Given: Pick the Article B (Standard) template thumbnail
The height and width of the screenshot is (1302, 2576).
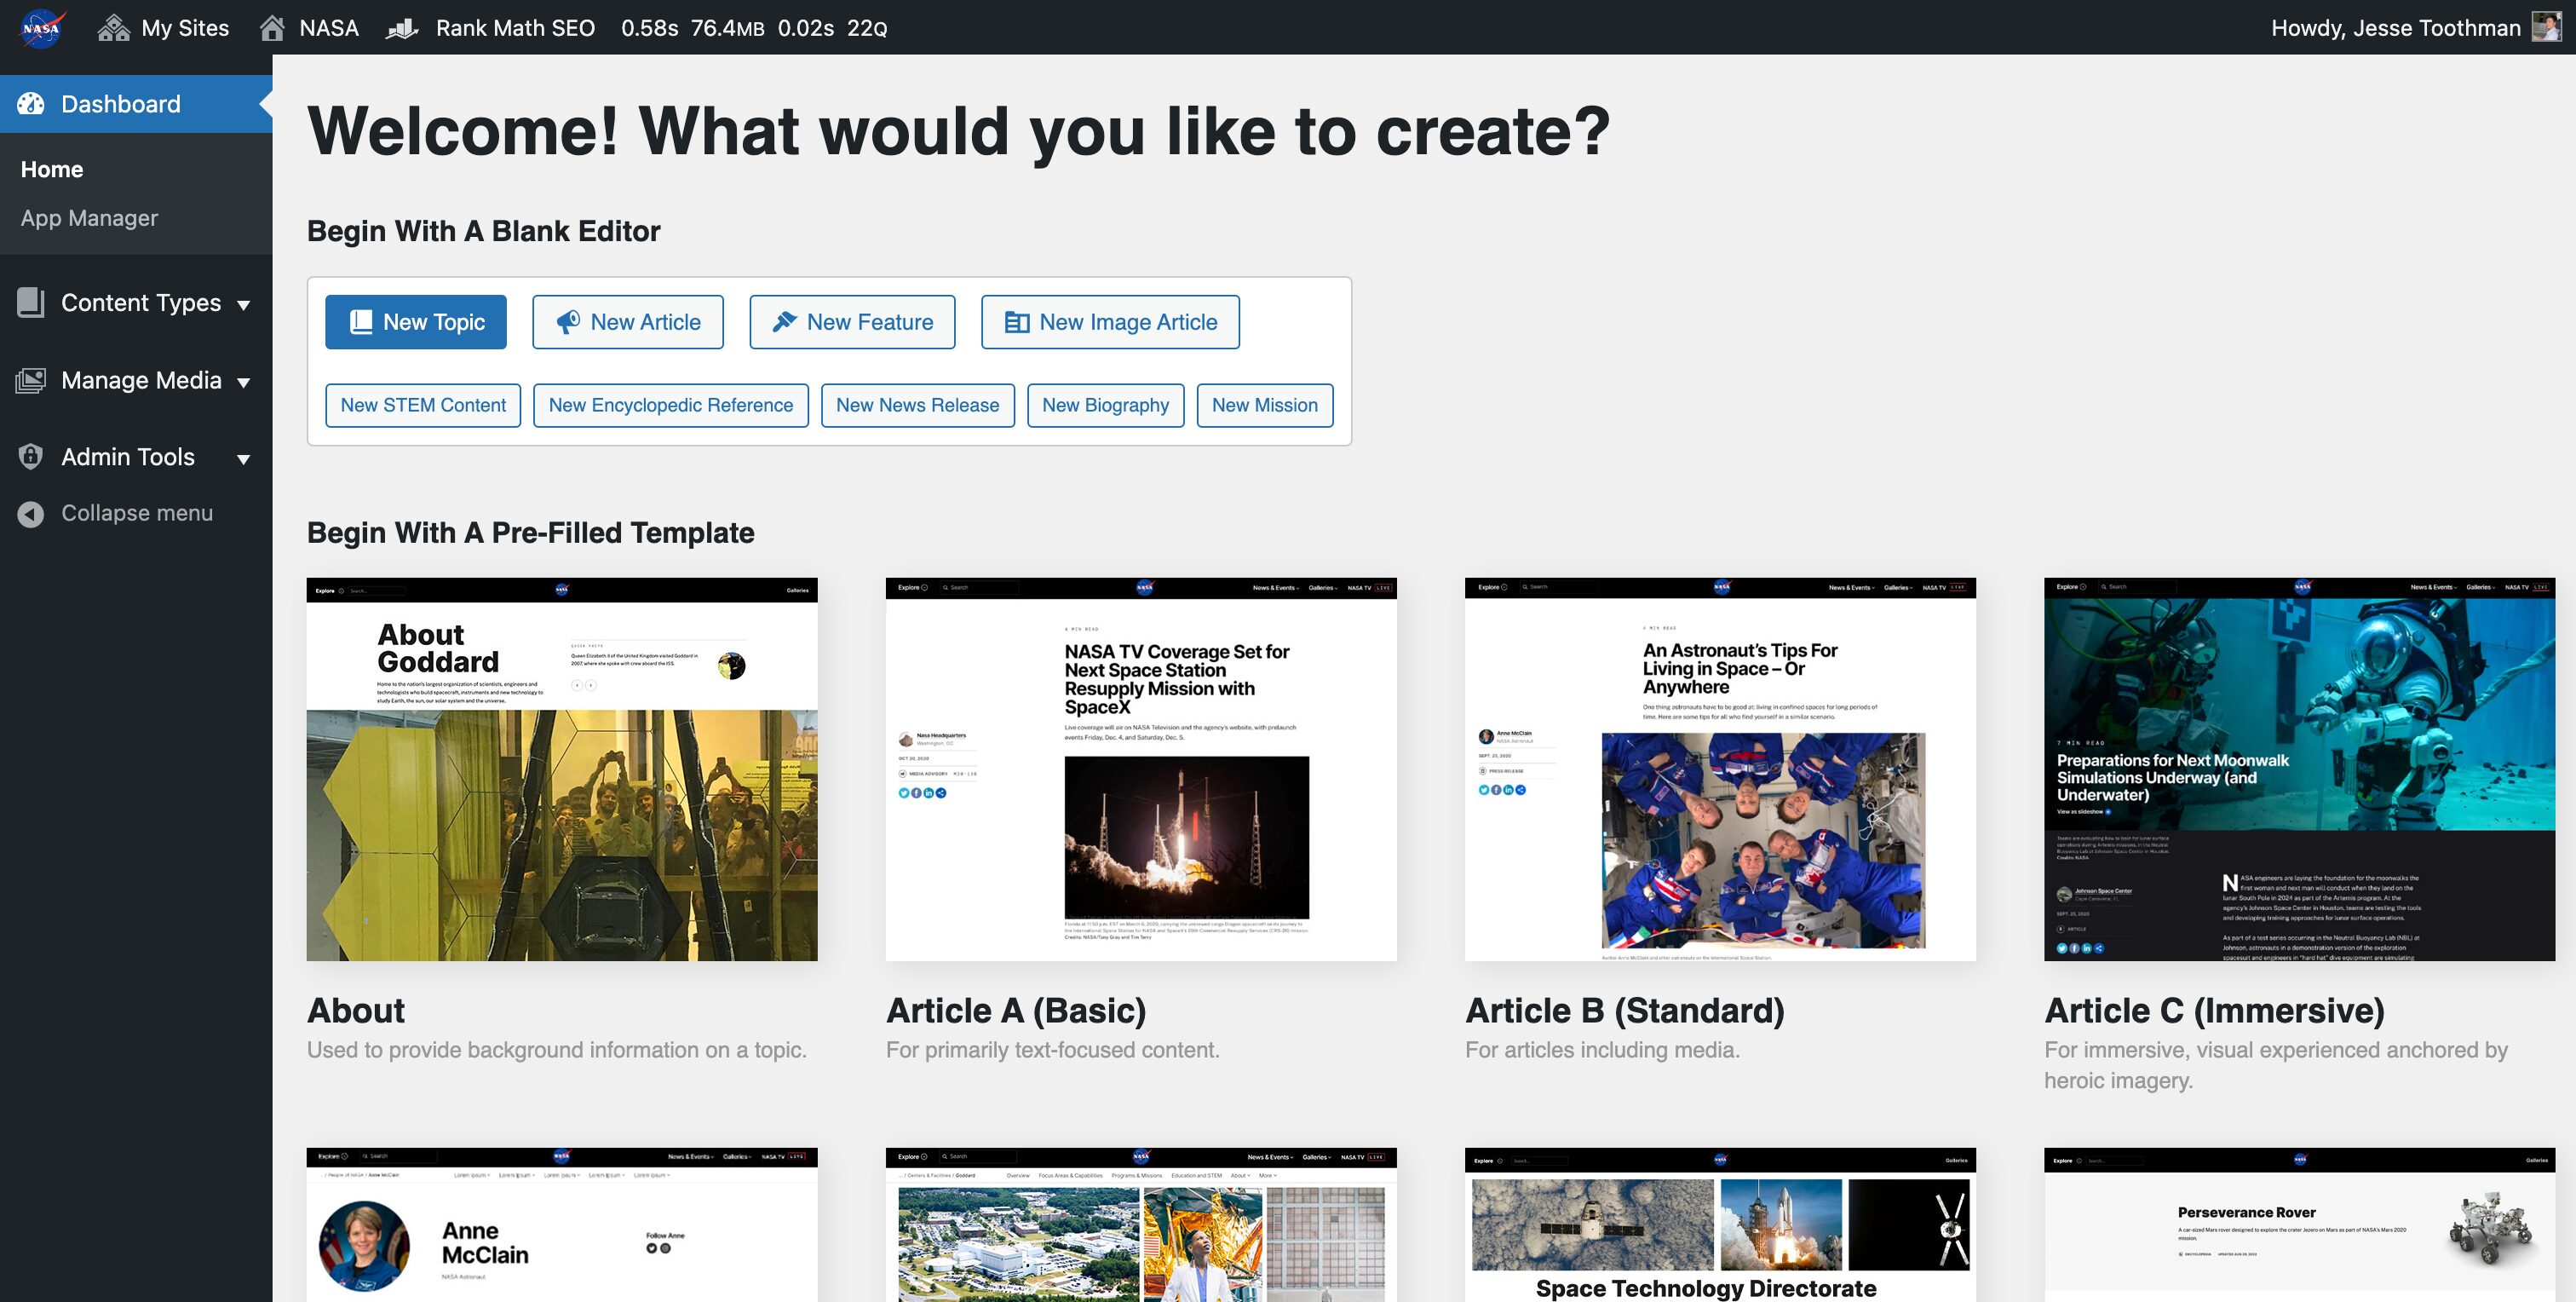Looking at the screenshot, I should tap(1720, 769).
